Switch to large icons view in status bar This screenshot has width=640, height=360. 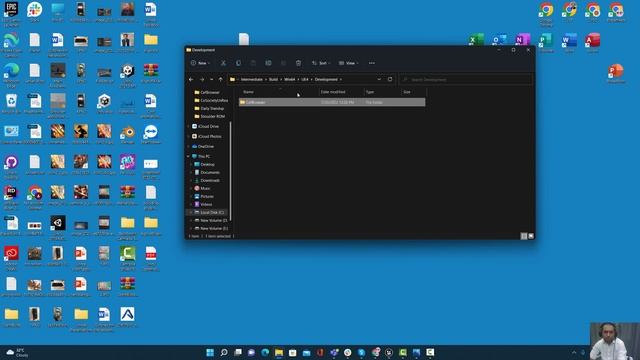[531, 236]
